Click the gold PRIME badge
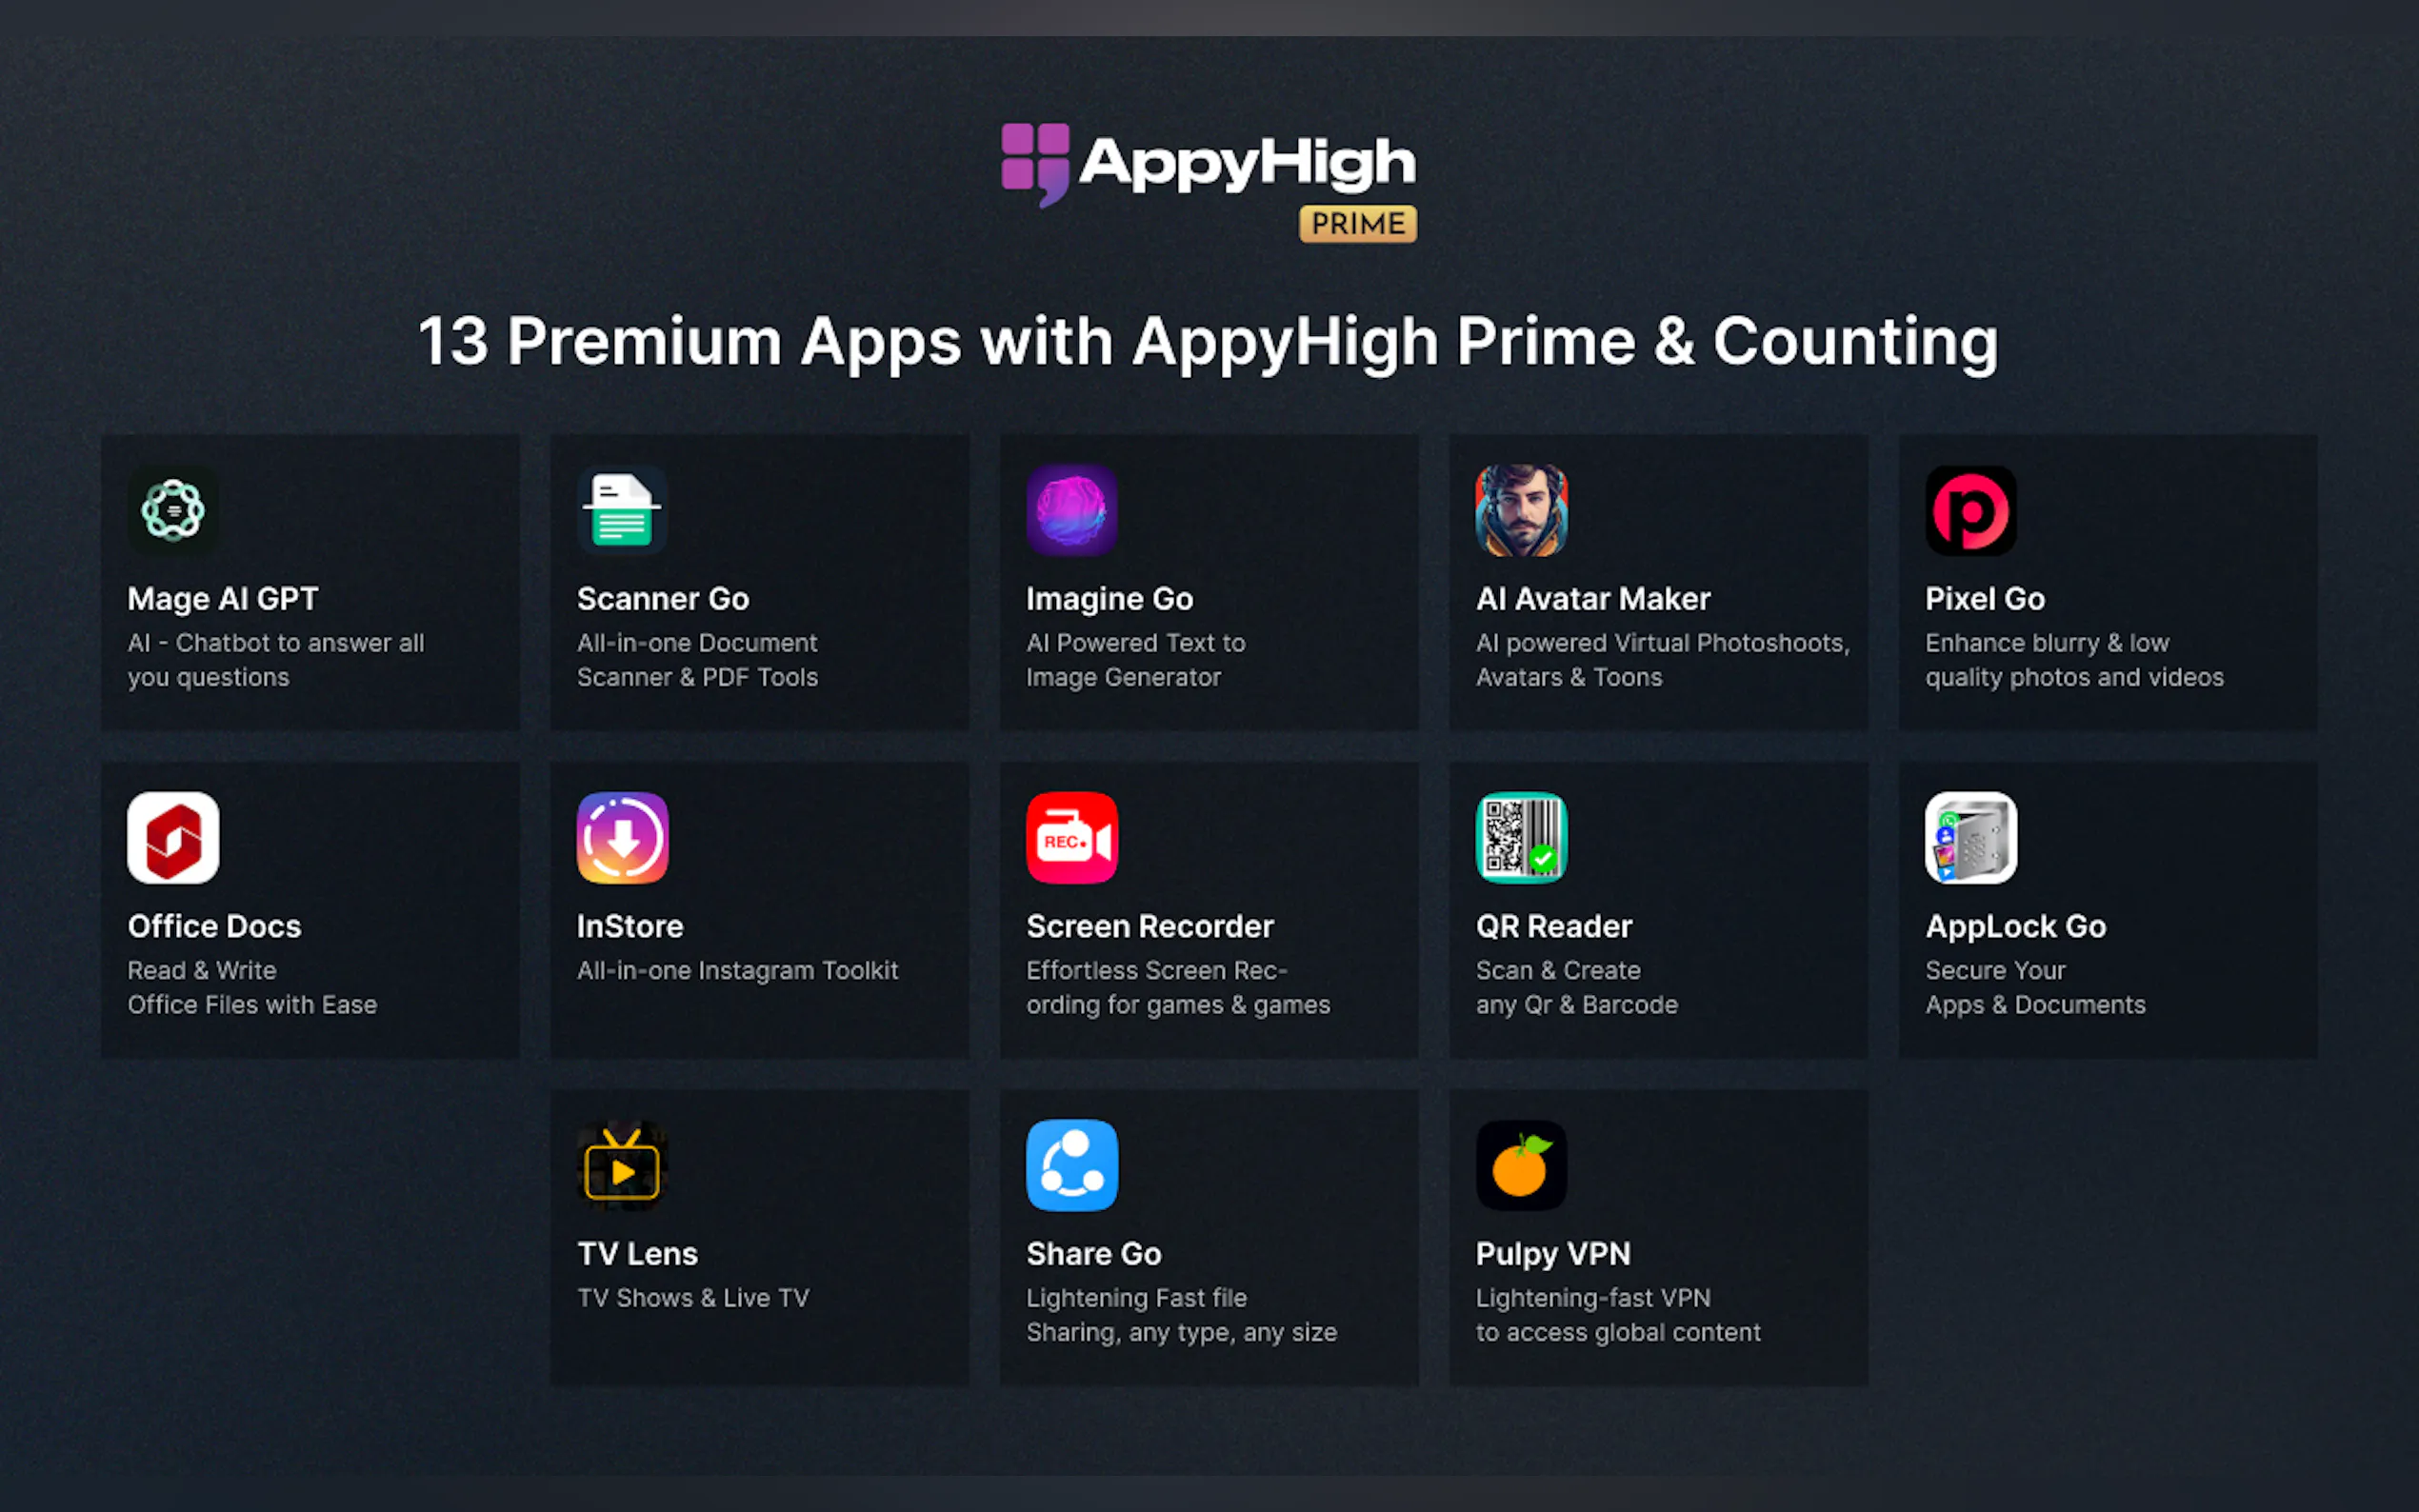The height and width of the screenshot is (1512, 2419). 1357,224
